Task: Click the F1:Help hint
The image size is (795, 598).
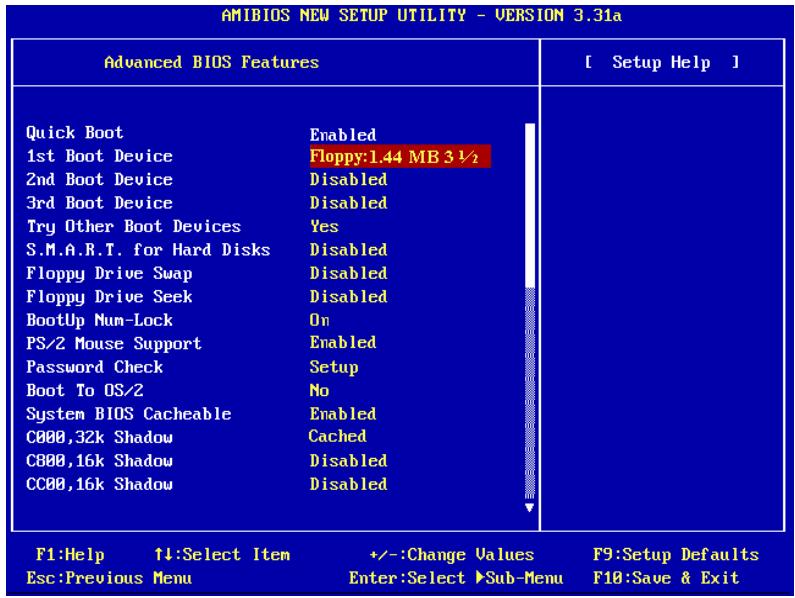Action: coord(70,555)
